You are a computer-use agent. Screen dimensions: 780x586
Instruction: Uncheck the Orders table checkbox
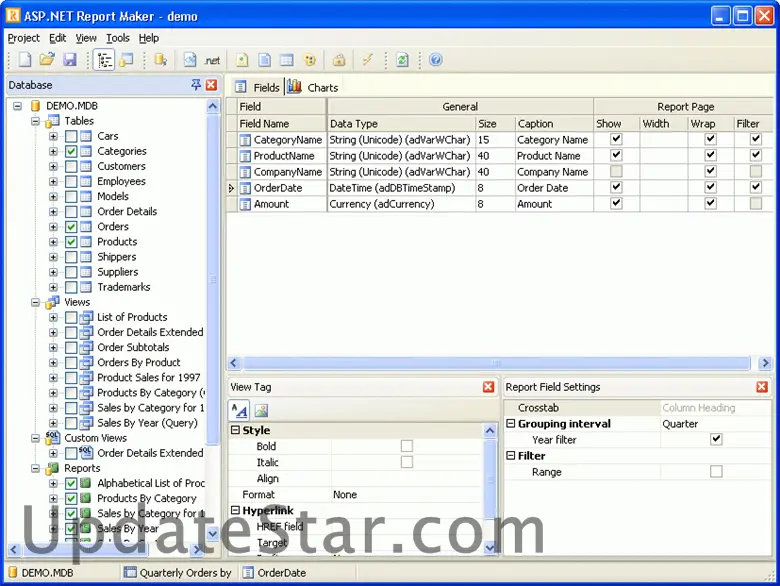[x=71, y=227]
